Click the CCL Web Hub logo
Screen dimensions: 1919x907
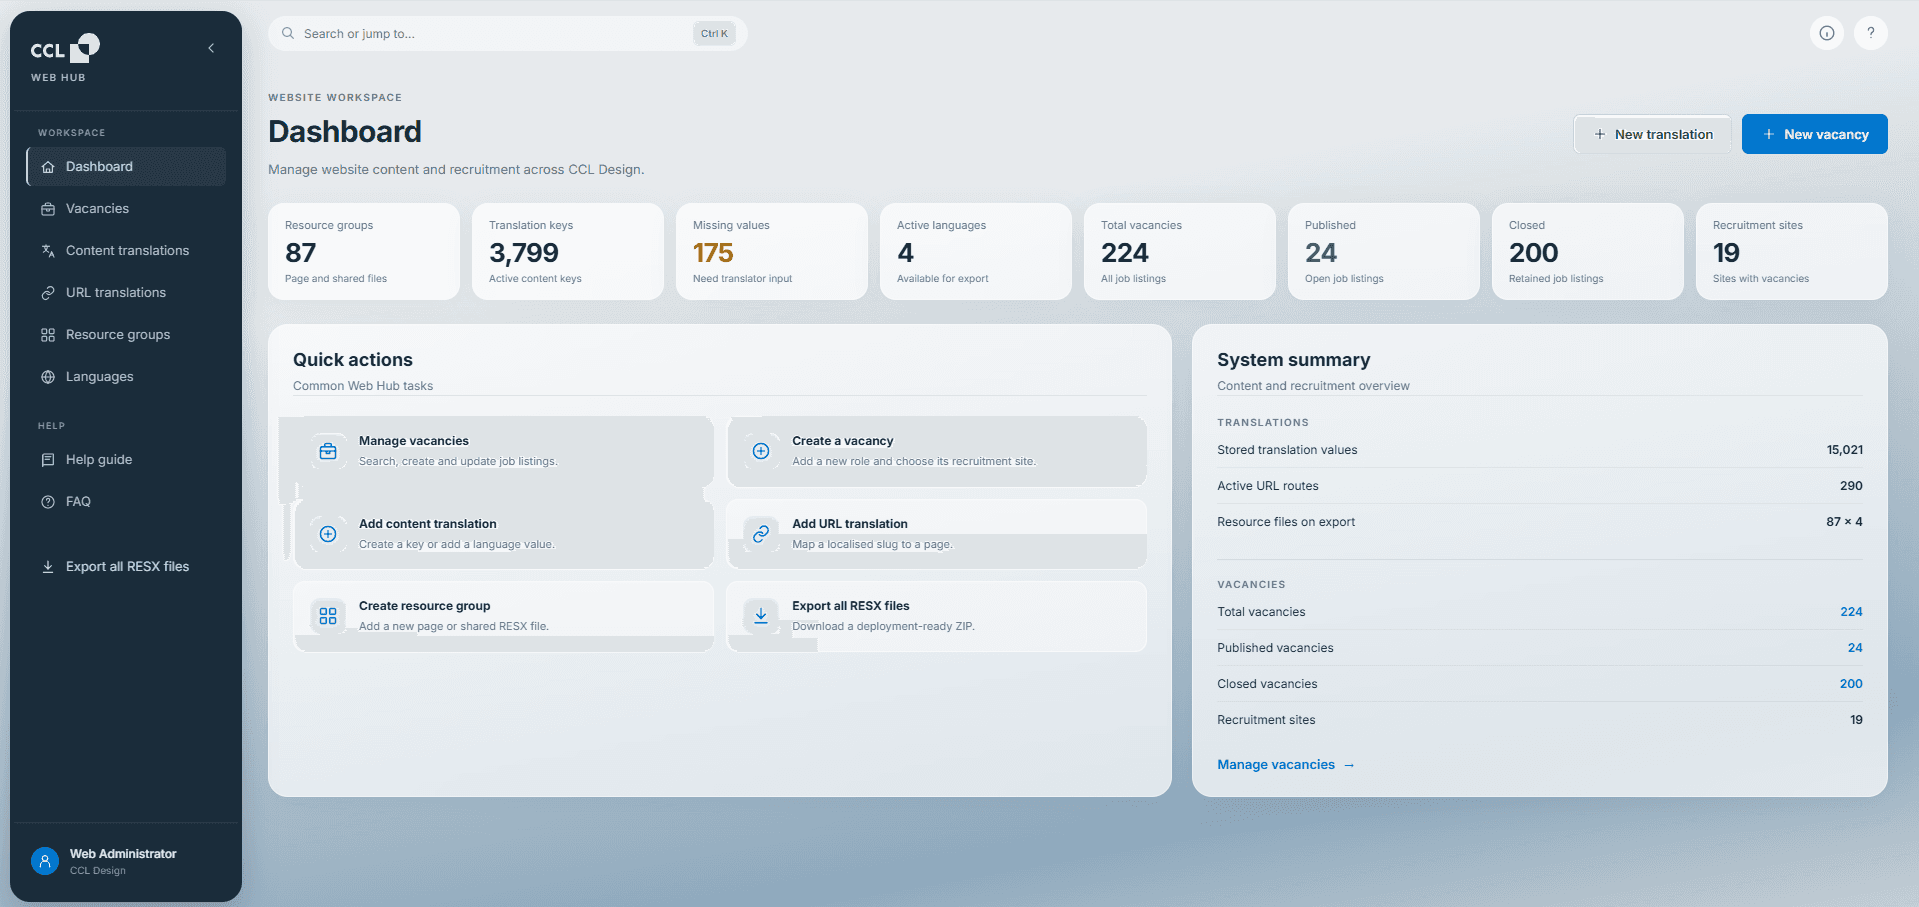[65, 58]
